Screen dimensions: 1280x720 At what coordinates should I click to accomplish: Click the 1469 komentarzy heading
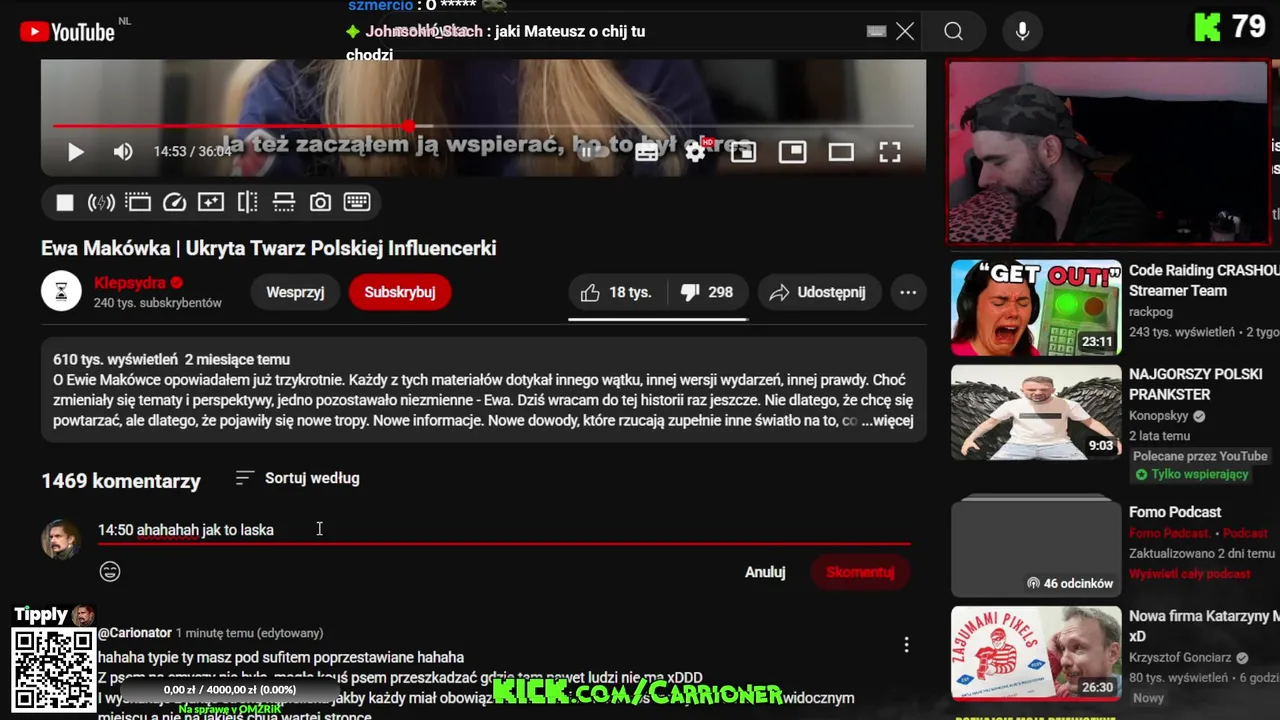coord(121,481)
